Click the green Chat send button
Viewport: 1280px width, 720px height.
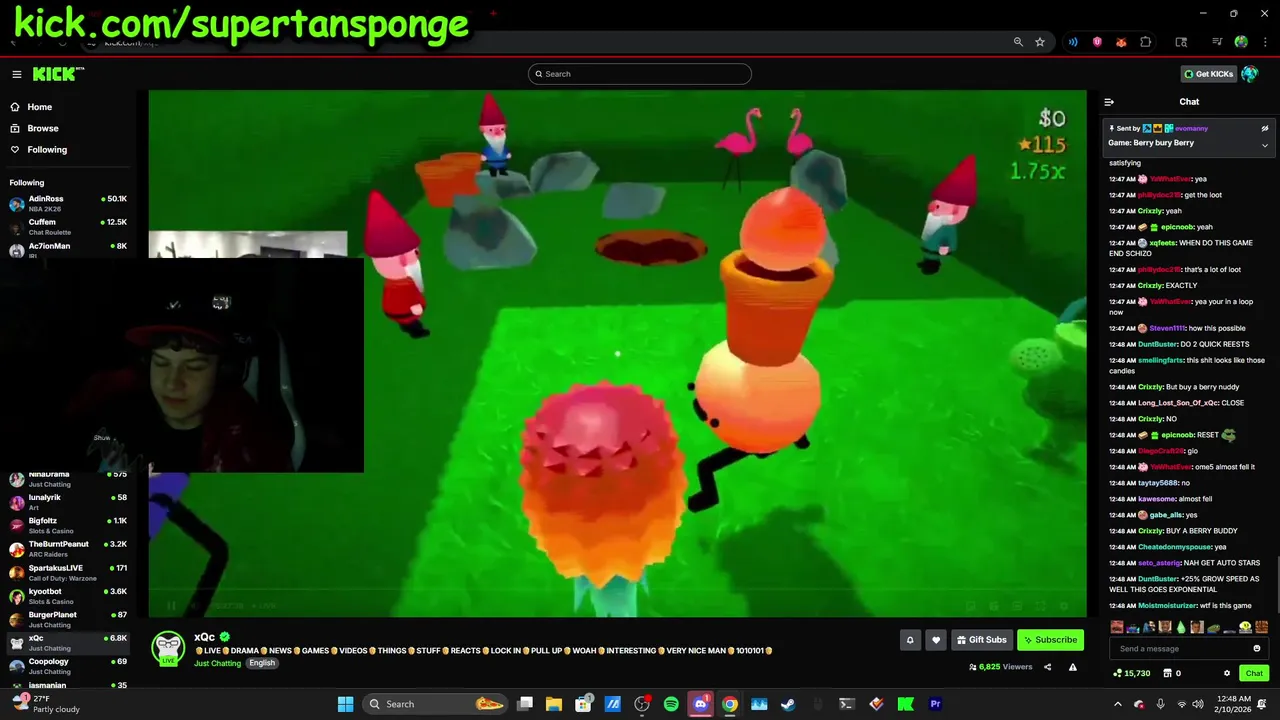click(1254, 673)
